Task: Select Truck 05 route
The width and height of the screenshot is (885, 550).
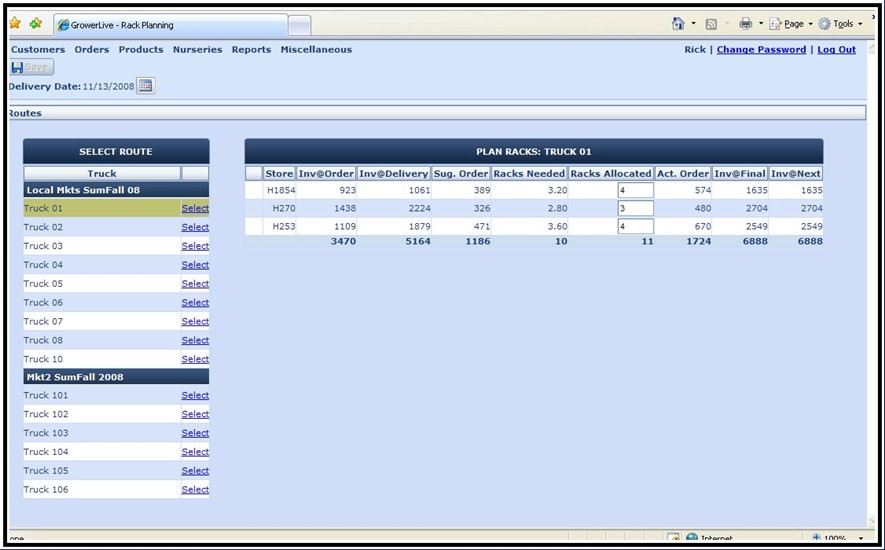Action: pyautogui.click(x=195, y=284)
